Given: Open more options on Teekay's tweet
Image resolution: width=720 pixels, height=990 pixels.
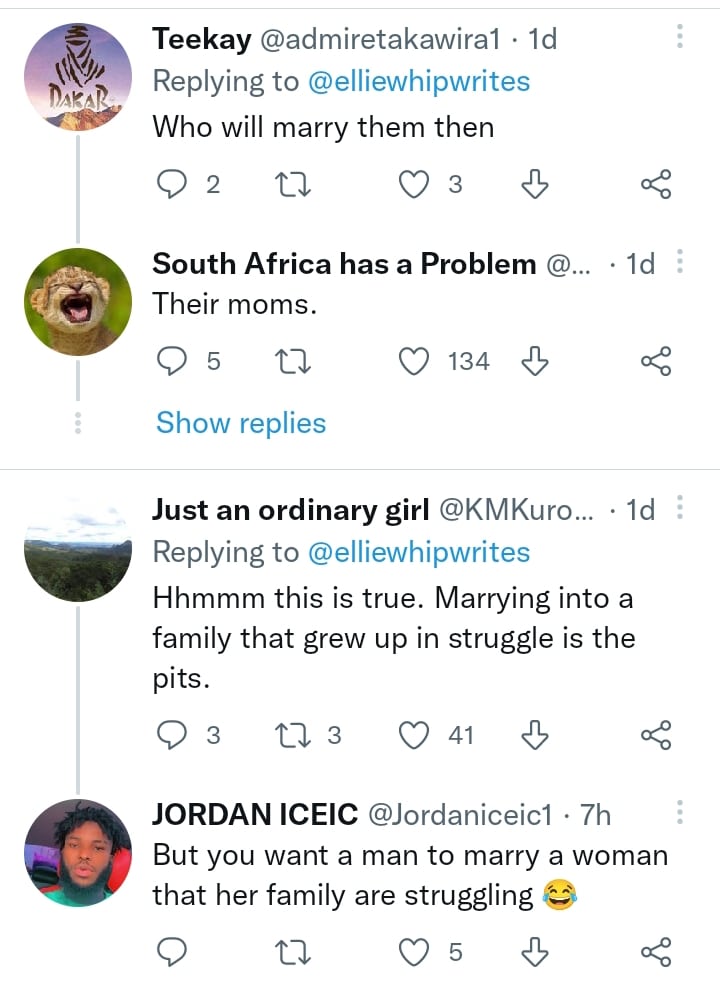Looking at the screenshot, I should coord(680,38).
